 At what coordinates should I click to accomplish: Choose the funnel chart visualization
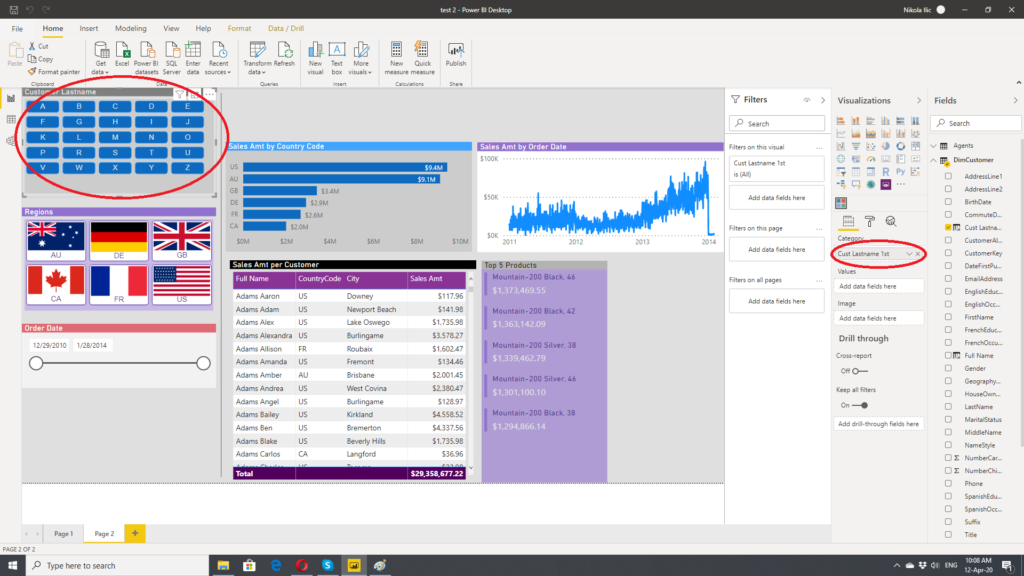click(x=856, y=146)
